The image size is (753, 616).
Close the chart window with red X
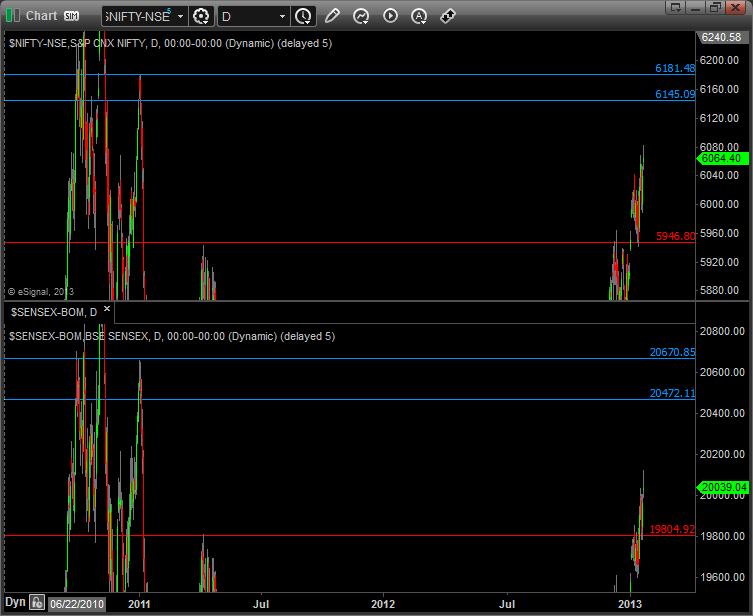click(x=735, y=7)
